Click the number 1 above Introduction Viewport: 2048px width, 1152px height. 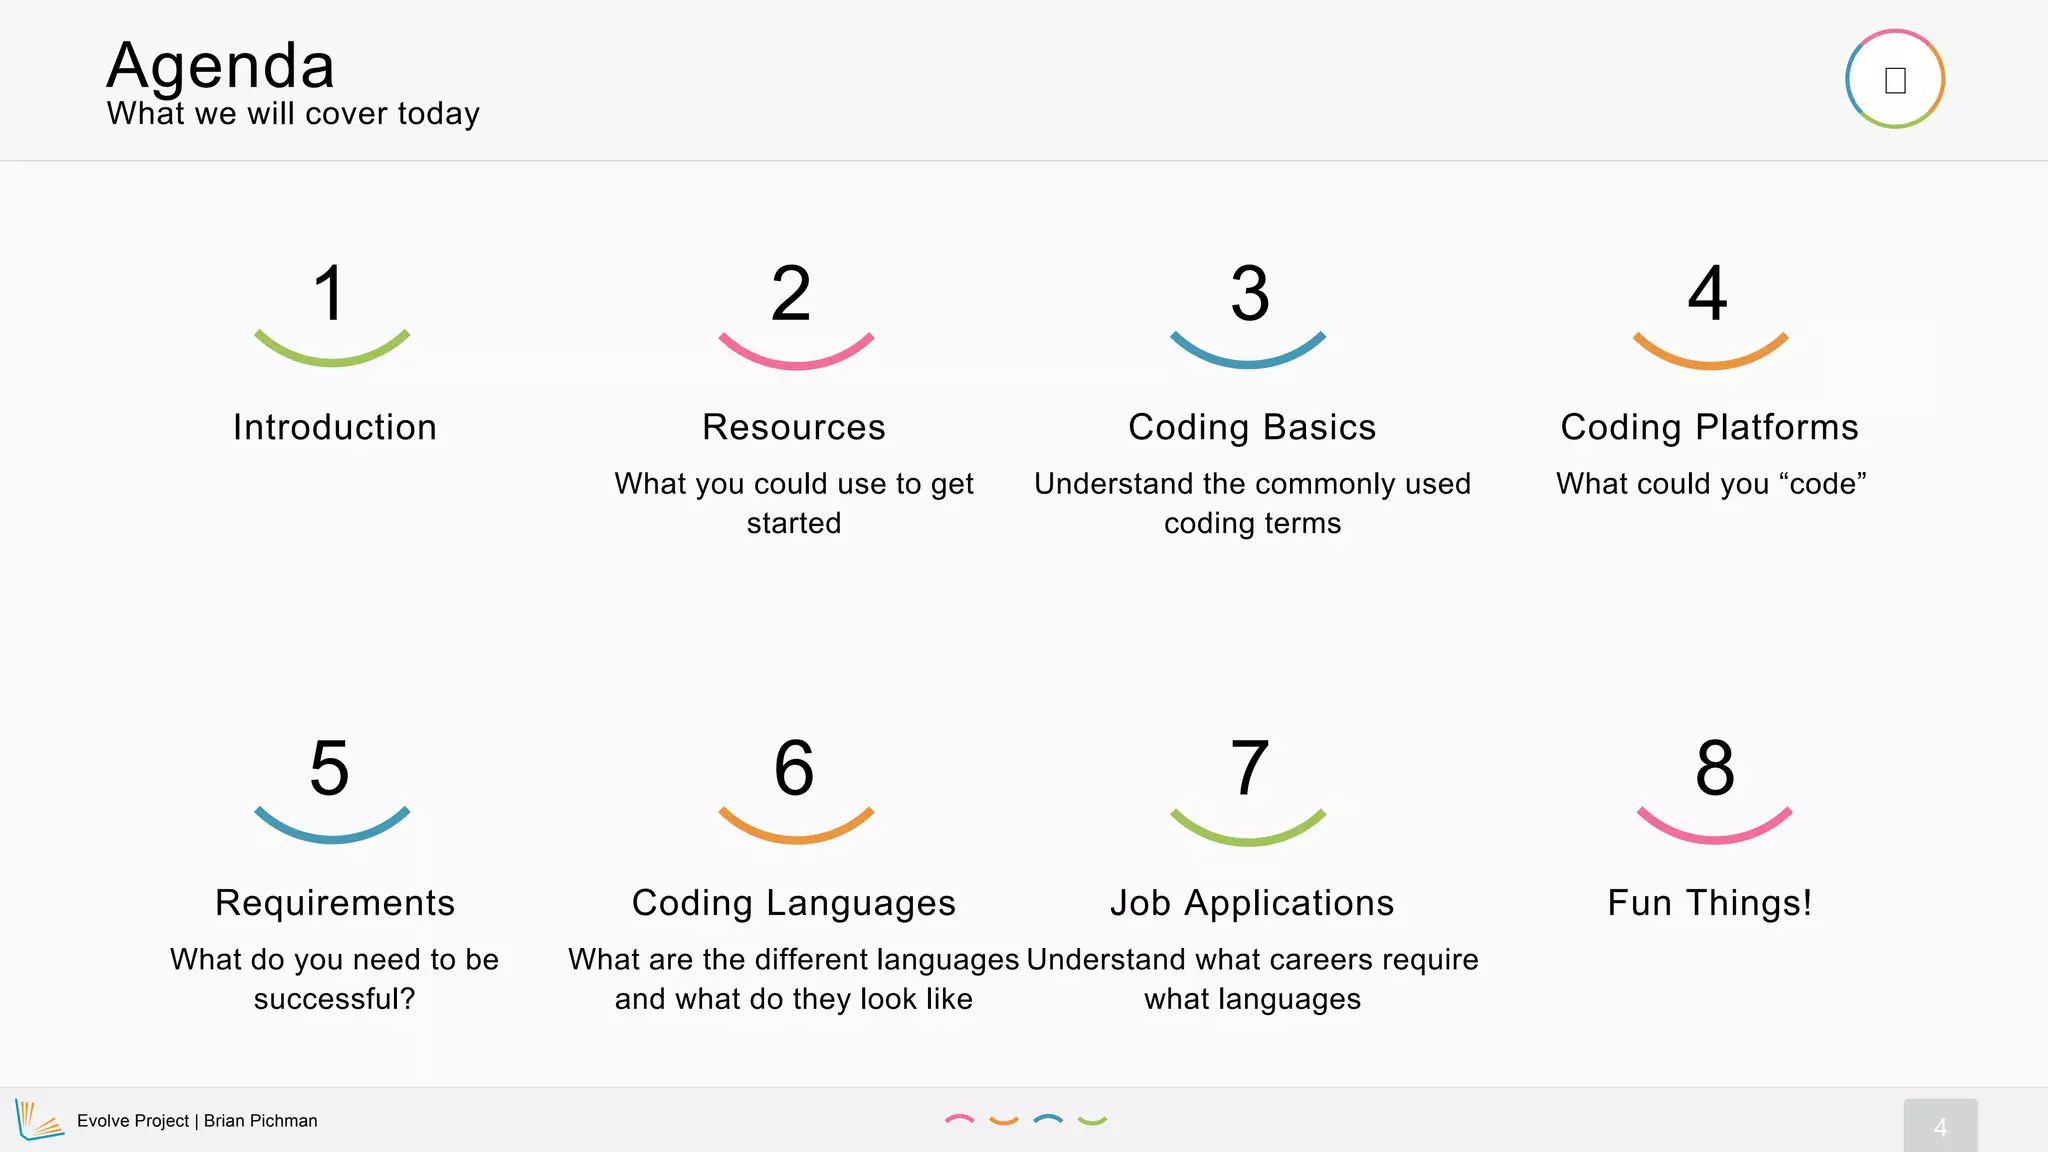(330, 293)
